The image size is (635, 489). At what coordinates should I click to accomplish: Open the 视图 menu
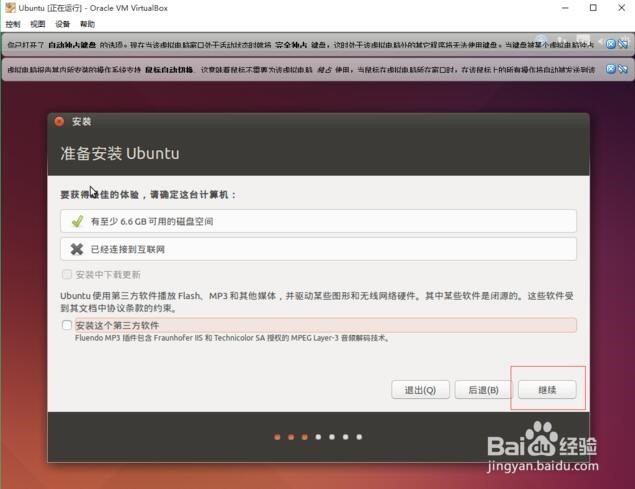pyautogui.click(x=38, y=24)
